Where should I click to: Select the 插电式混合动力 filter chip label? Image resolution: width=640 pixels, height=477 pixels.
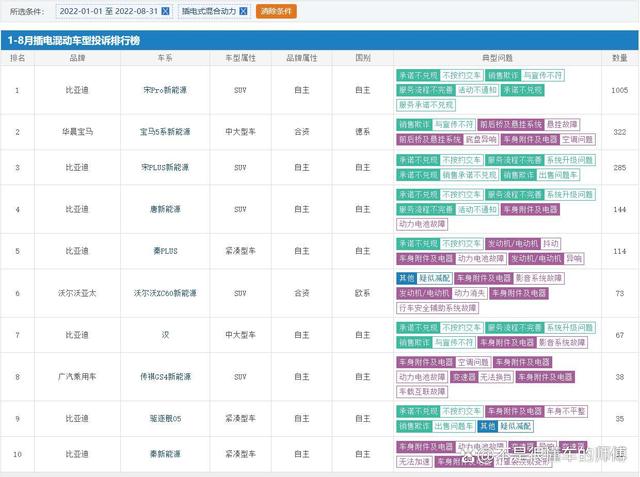[x=209, y=11]
